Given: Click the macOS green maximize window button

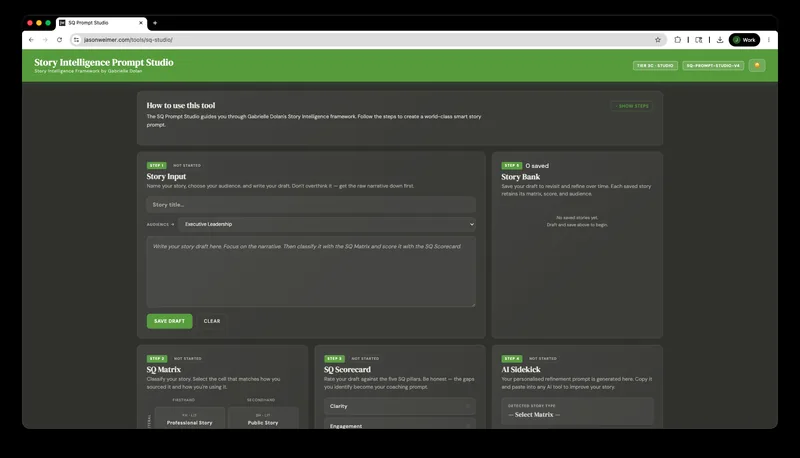Looking at the screenshot, I should (48, 23).
